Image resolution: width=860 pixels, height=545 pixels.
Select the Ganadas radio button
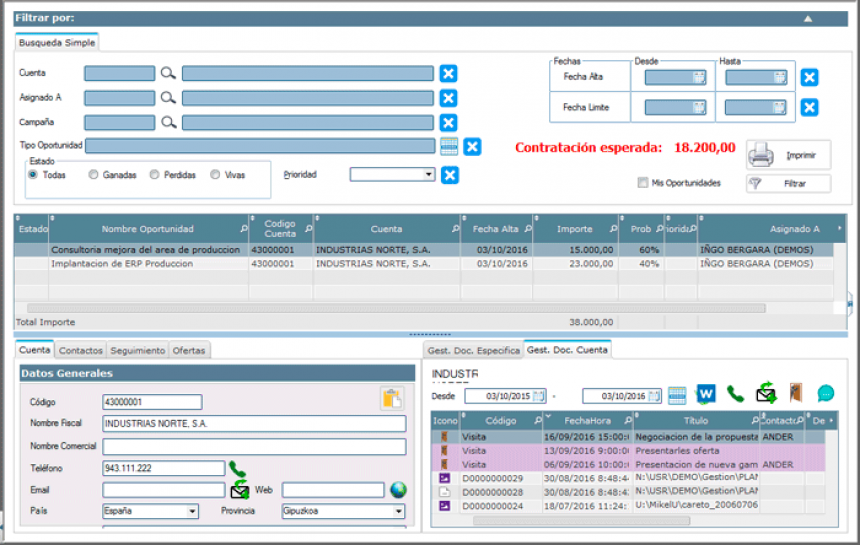[x=93, y=175]
